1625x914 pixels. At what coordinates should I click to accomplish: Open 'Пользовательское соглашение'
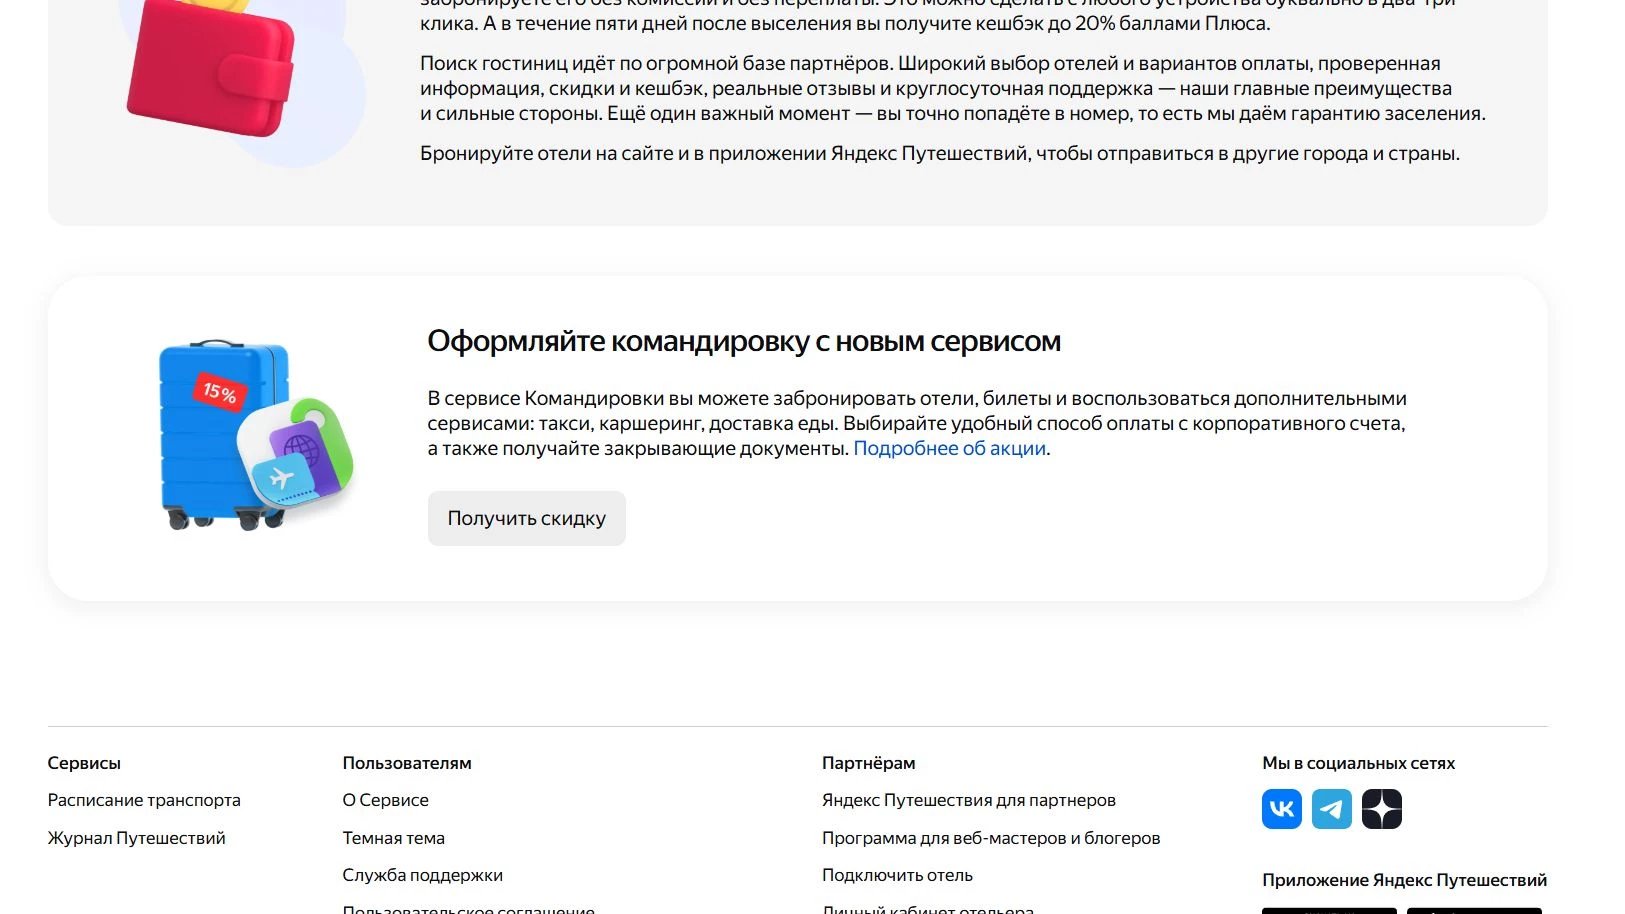click(468, 909)
